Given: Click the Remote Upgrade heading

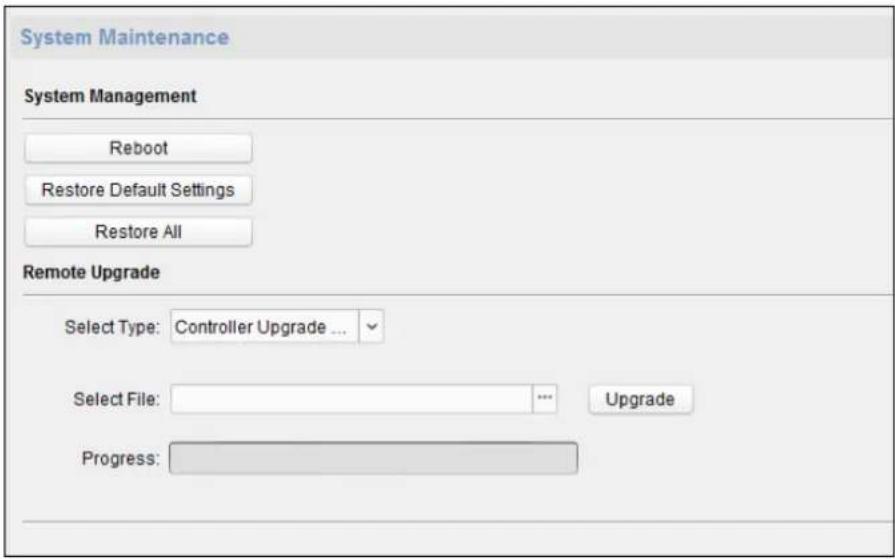Looking at the screenshot, I should tap(91, 272).
